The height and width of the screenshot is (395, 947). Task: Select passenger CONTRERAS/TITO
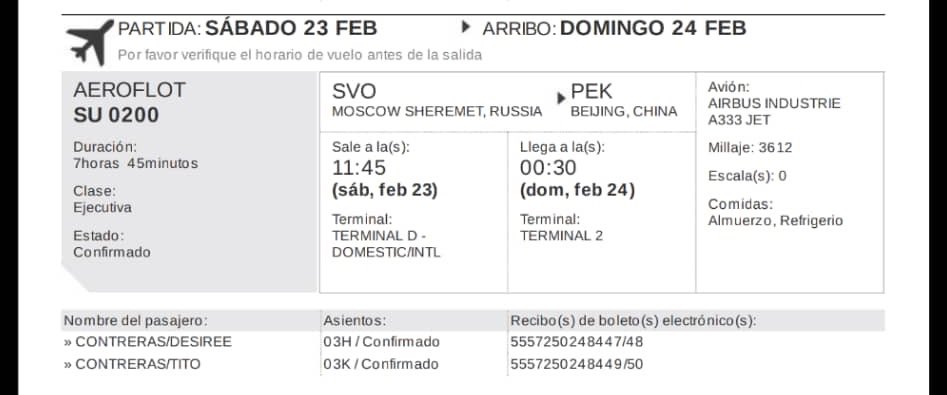click(x=132, y=364)
